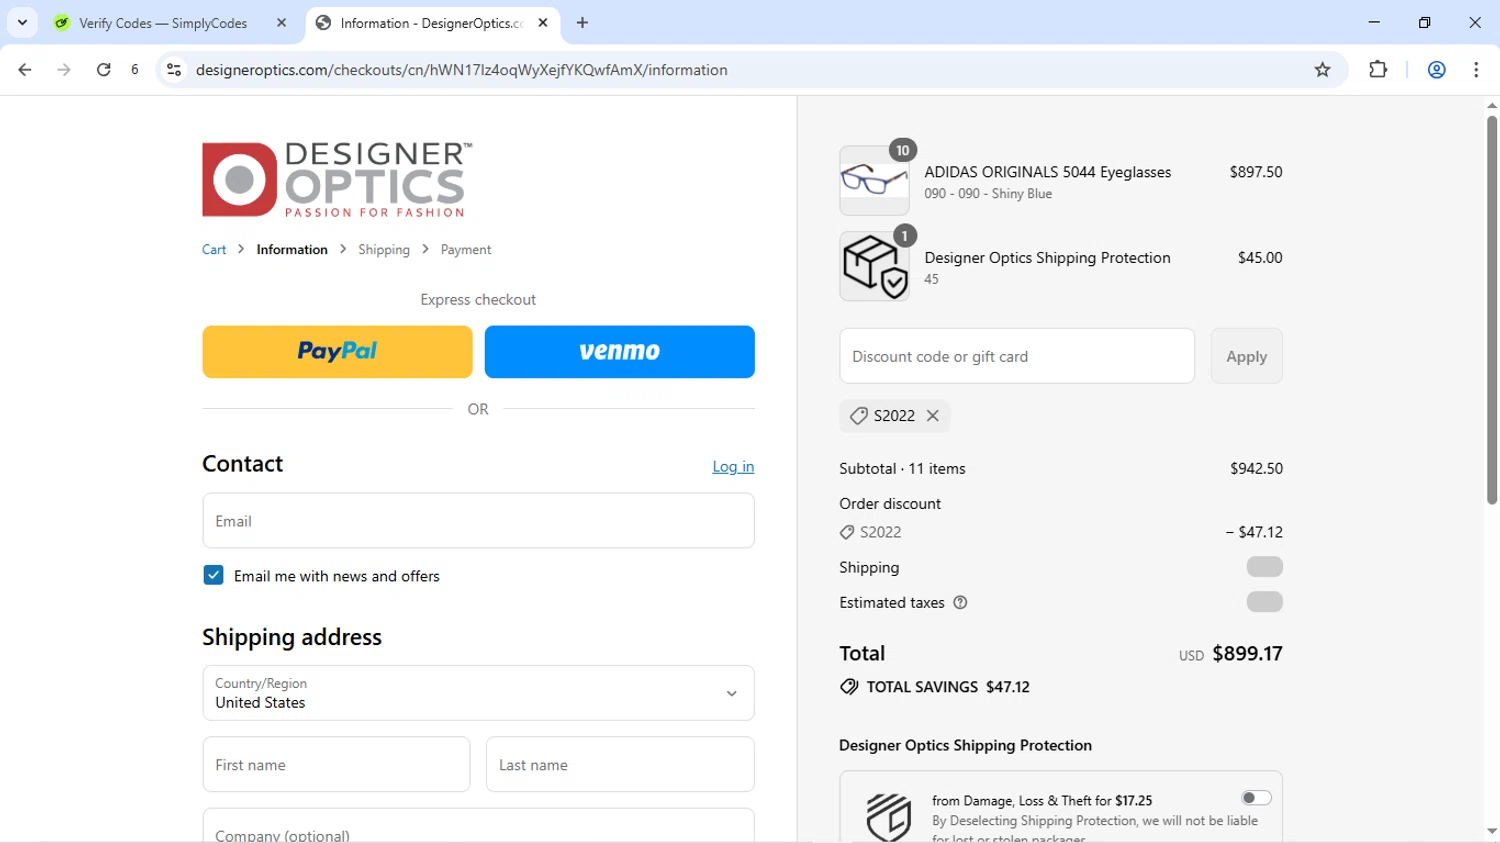This screenshot has width=1500, height=843.
Task: Click the vertical page scrollbar
Action: (x=1492, y=310)
